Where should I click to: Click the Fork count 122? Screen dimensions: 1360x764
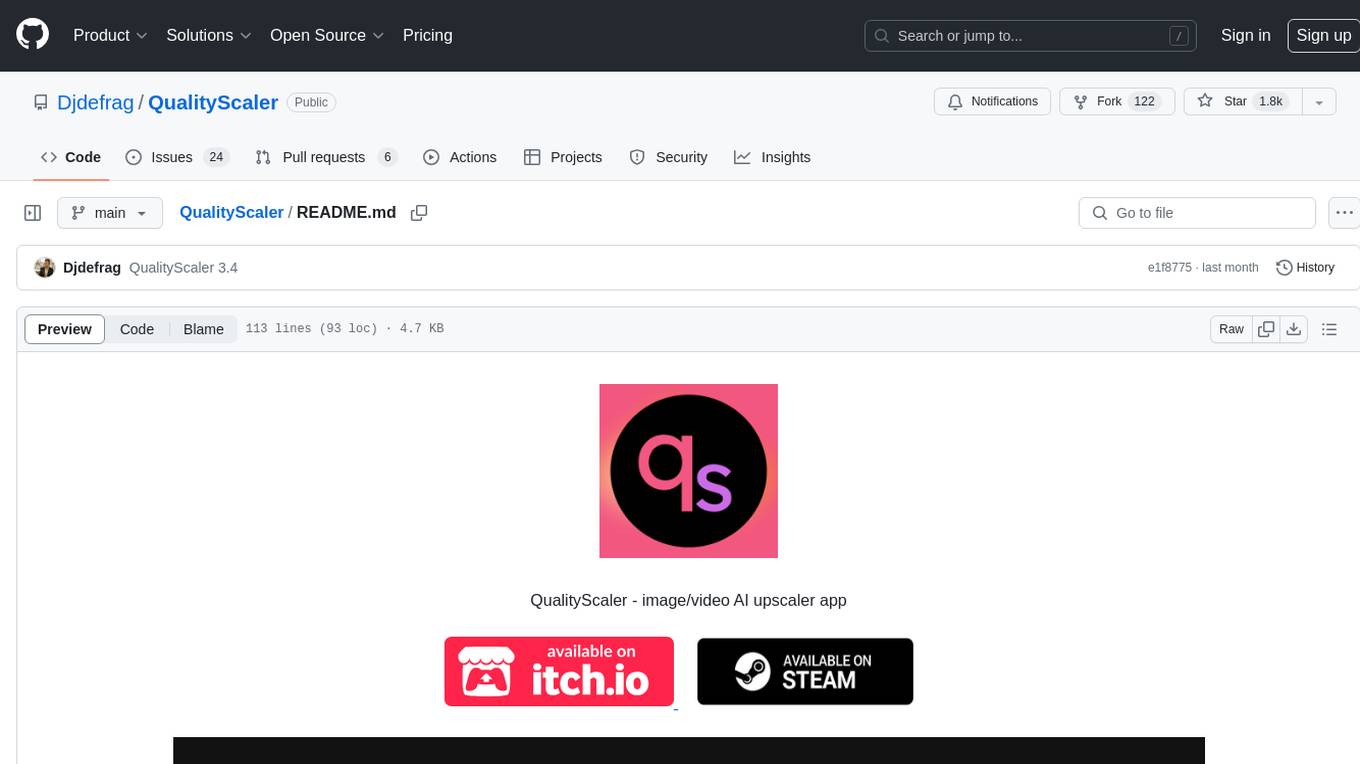pyautogui.click(x=1144, y=102)
